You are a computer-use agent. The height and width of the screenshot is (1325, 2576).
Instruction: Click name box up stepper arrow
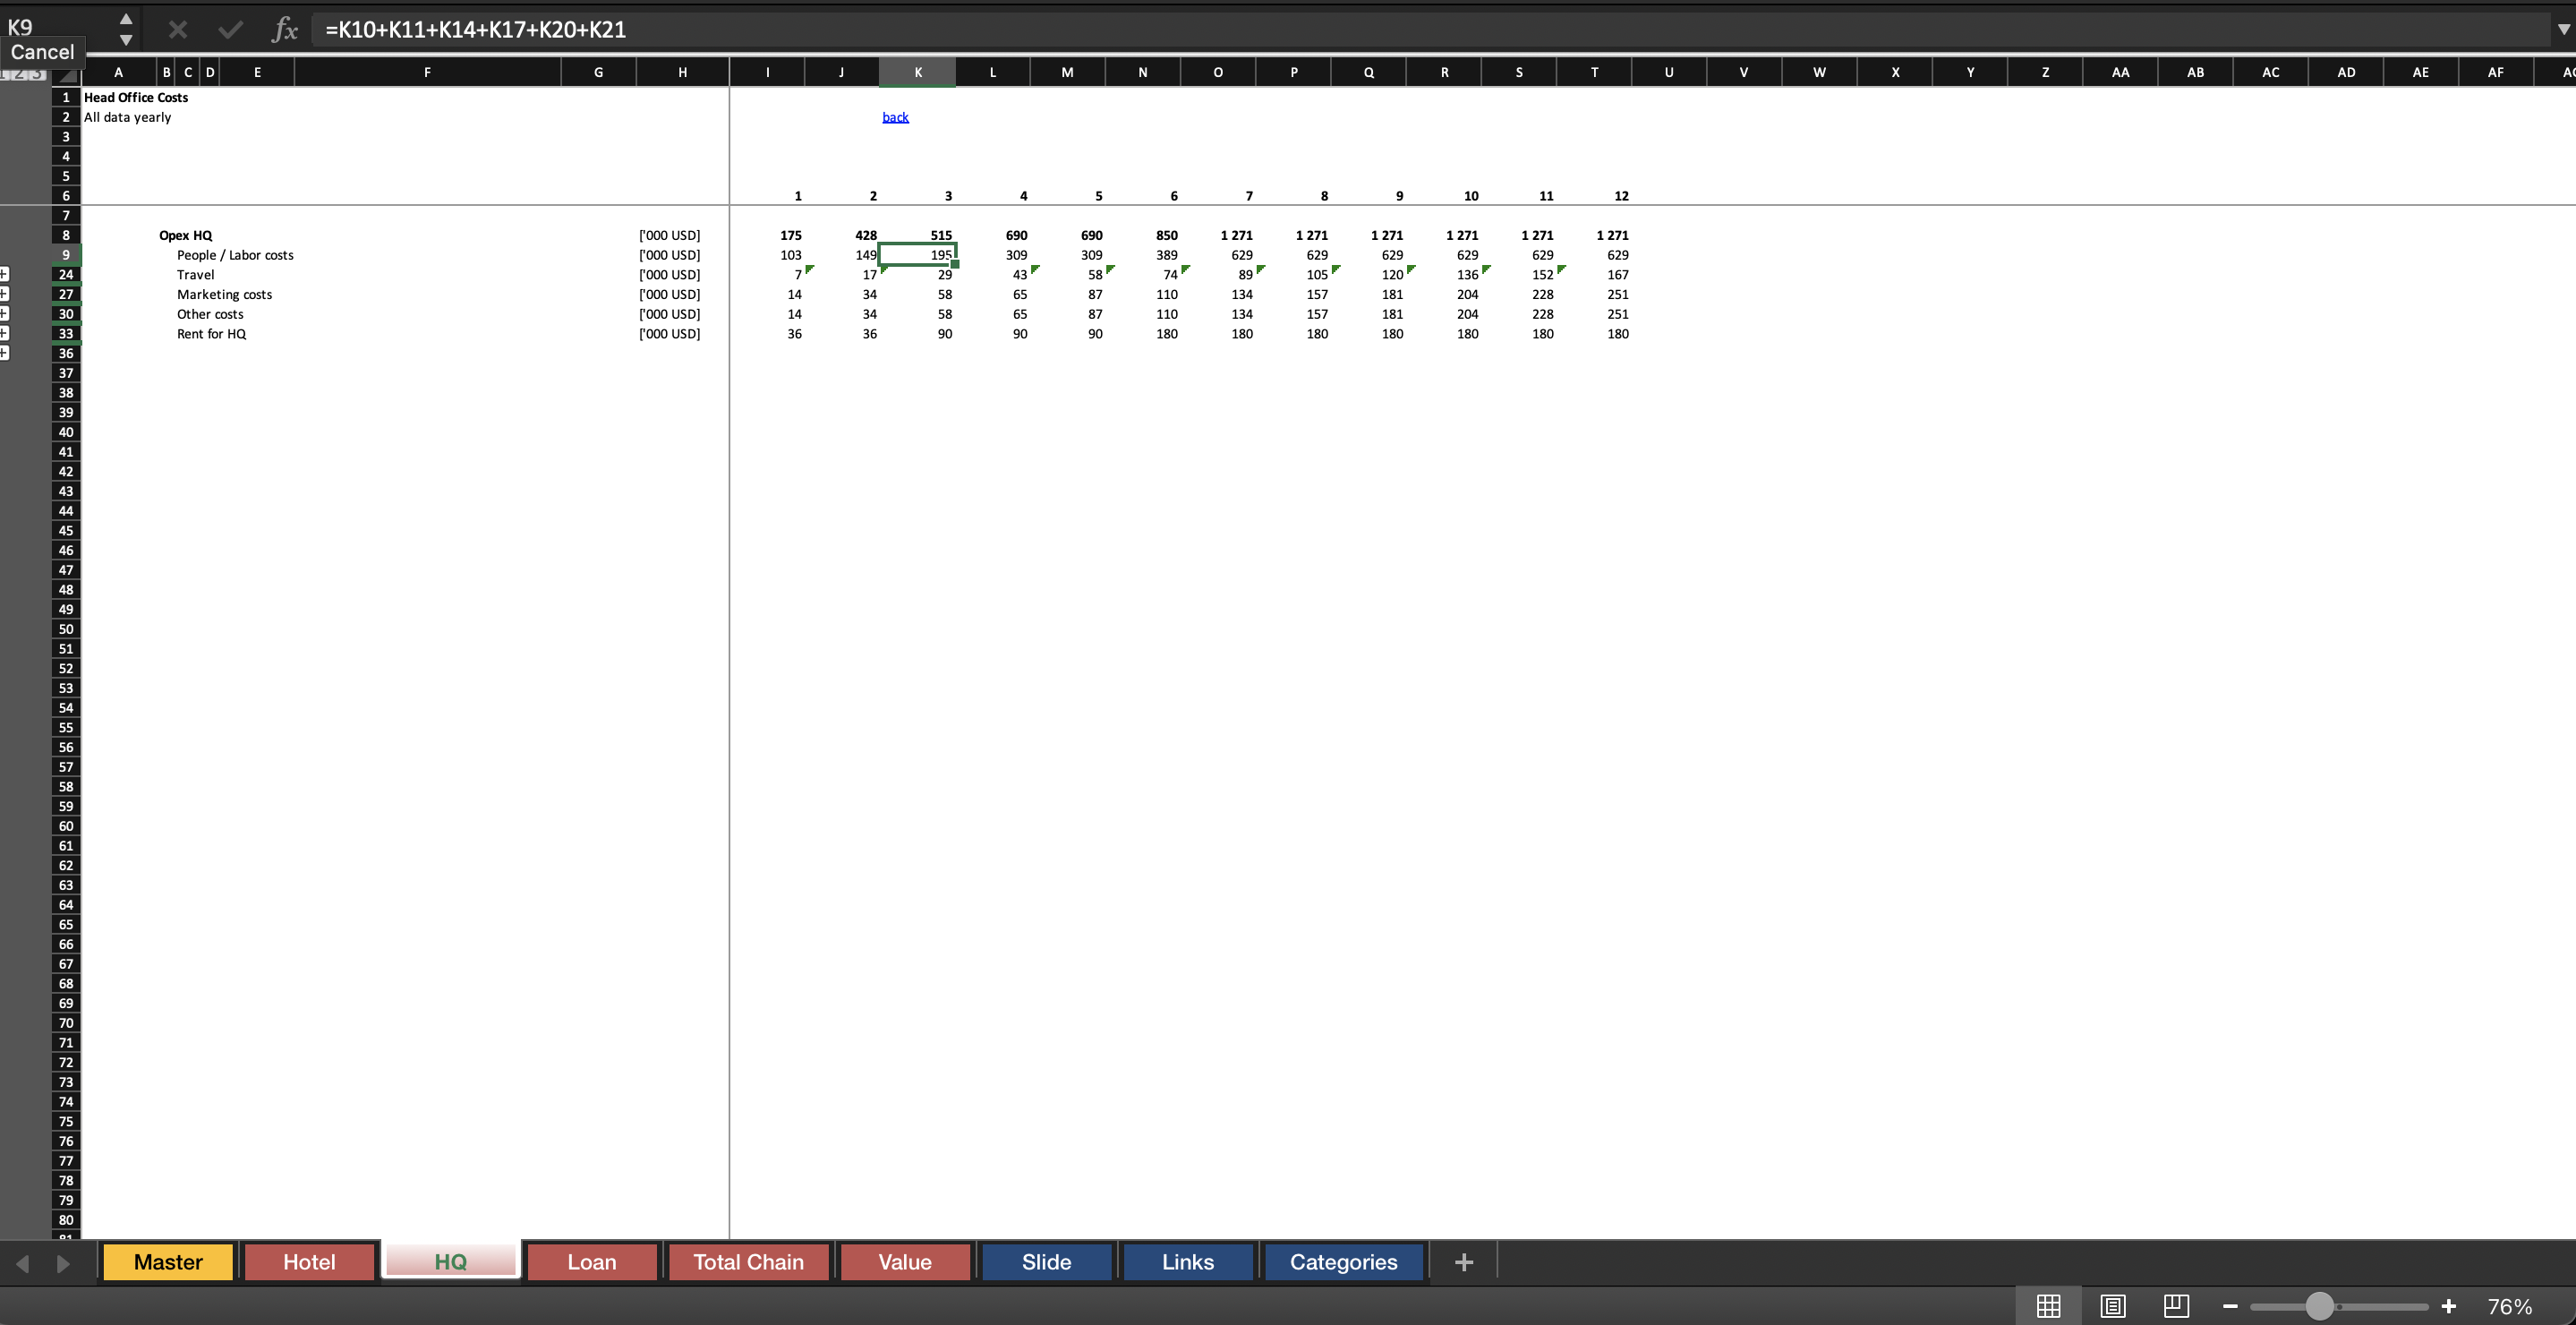(126, 19)
